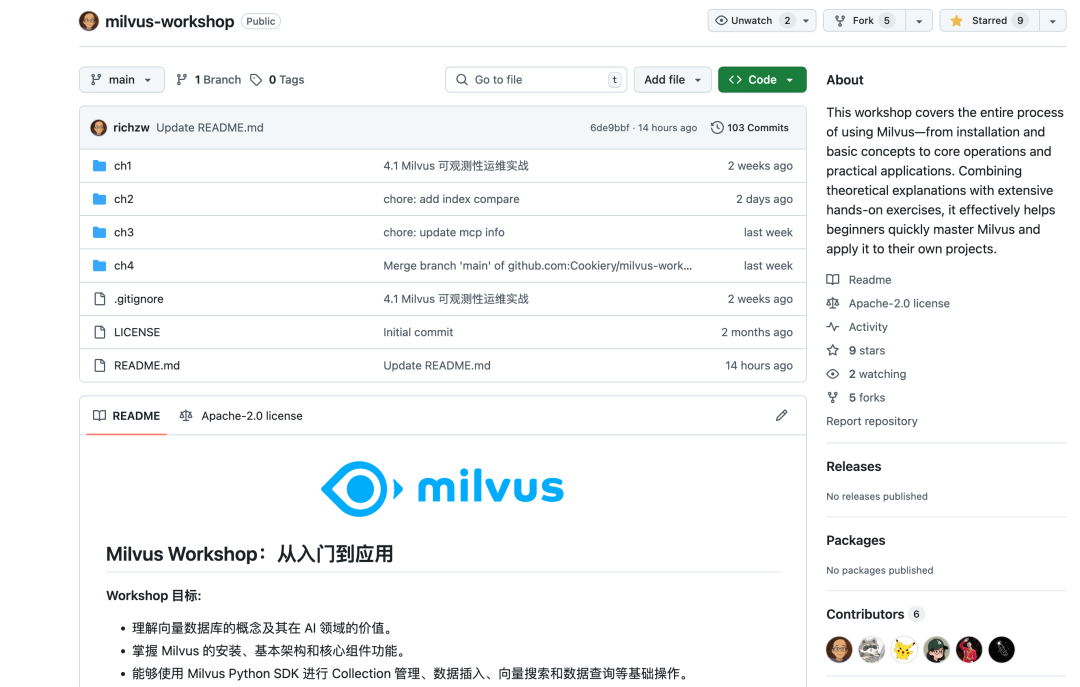Open 'chore: update mcp info' commit message
The image size is (1080, 687).
click(444, 232)
